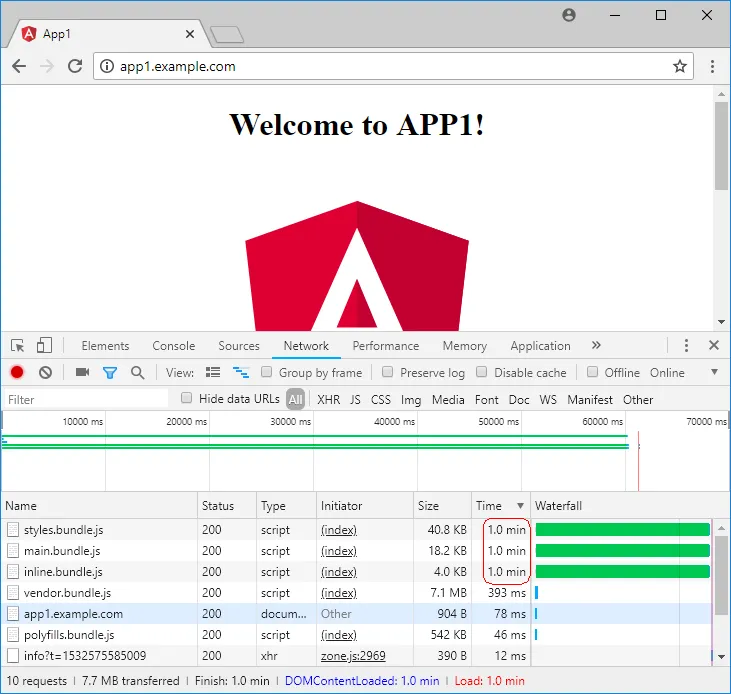Image resolution: width=731 pixels, height=694 pixels.
Task: Filter requests by CSS
Action: [x=381, y=400]
